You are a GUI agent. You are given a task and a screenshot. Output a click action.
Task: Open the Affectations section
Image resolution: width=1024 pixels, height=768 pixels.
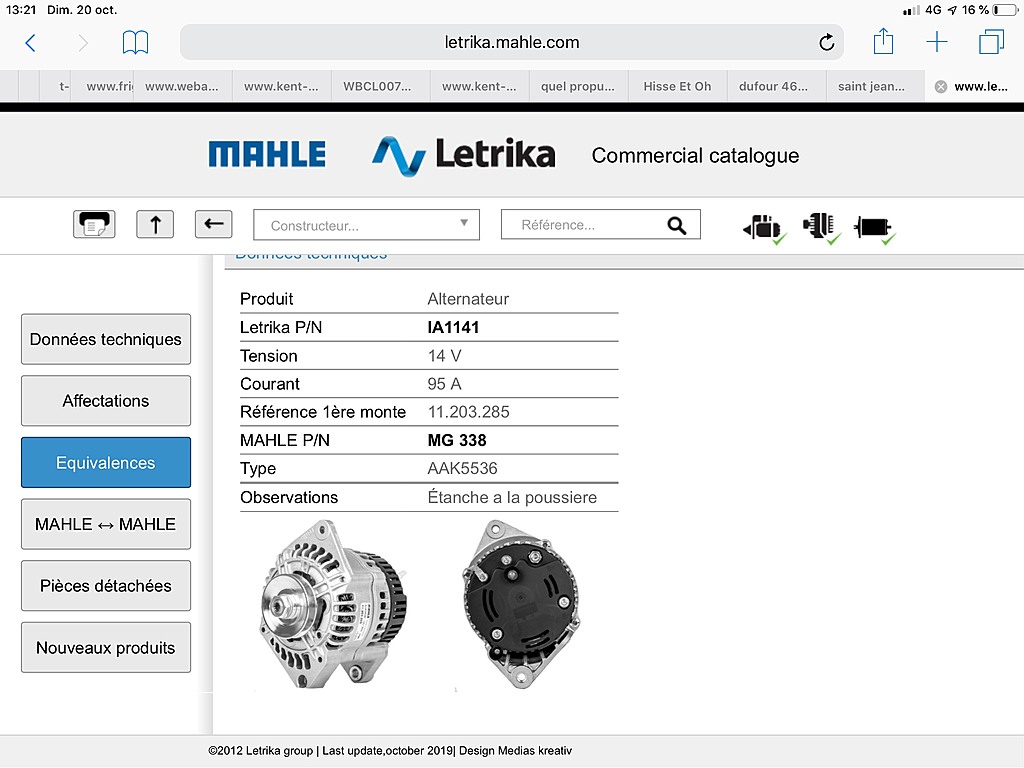tap(106, 401)
